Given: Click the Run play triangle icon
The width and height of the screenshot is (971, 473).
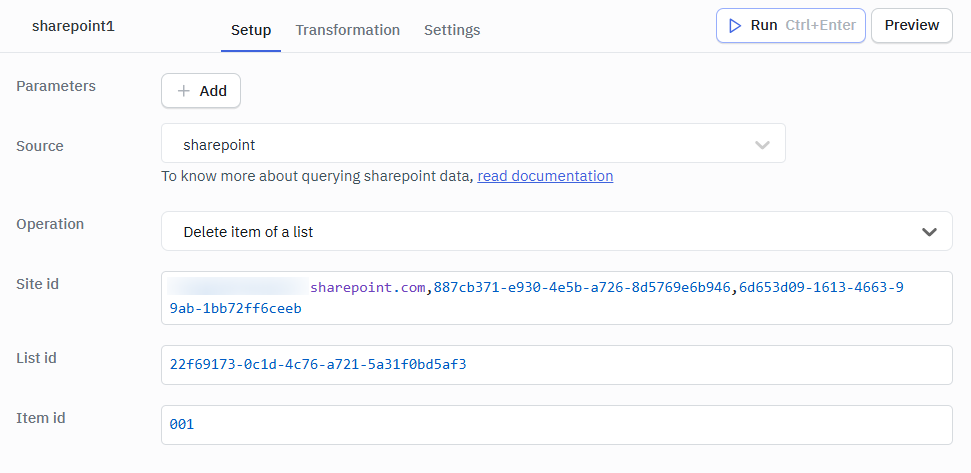Looking at the screenshot, I should (x=735, y=25).
